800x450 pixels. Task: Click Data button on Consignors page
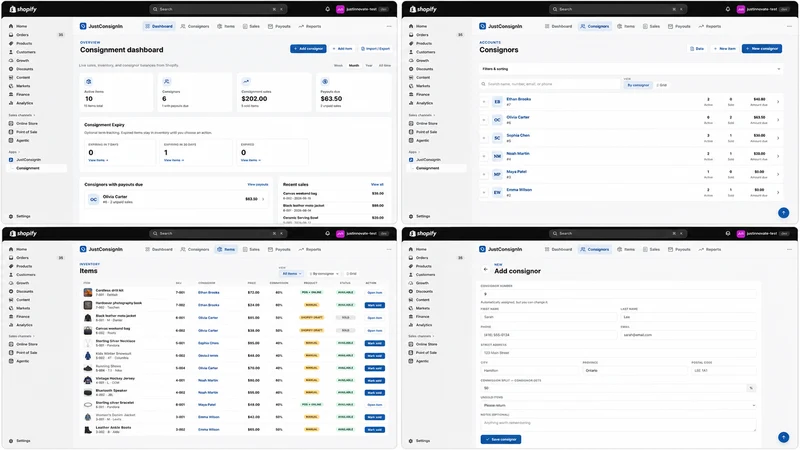[697, 48]
